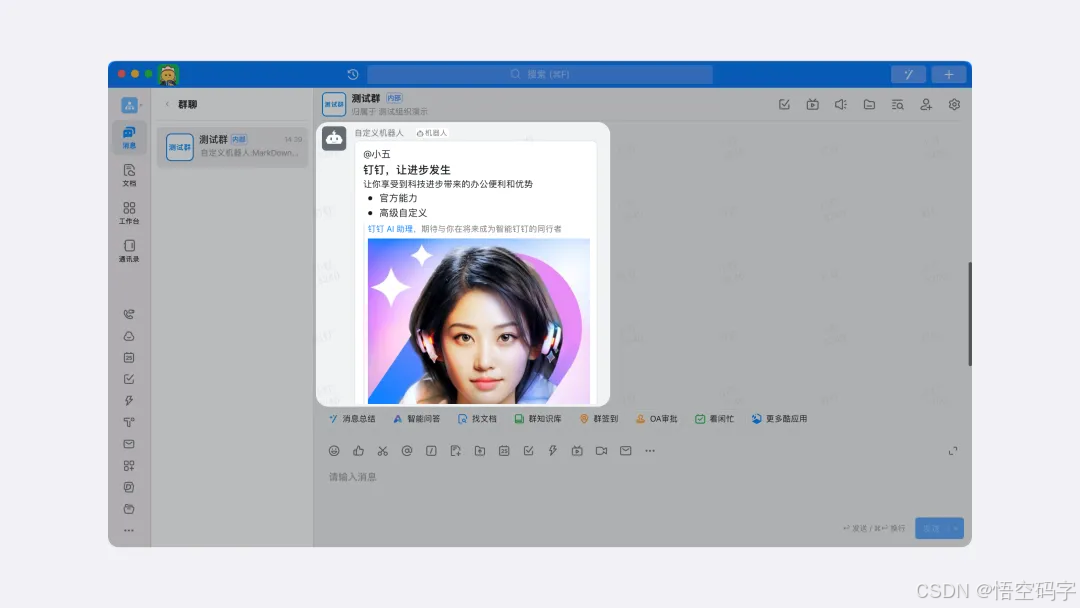The height and width of the screenshot is (608, 1080).
Task: Expand the message input box
Action: 953,451
